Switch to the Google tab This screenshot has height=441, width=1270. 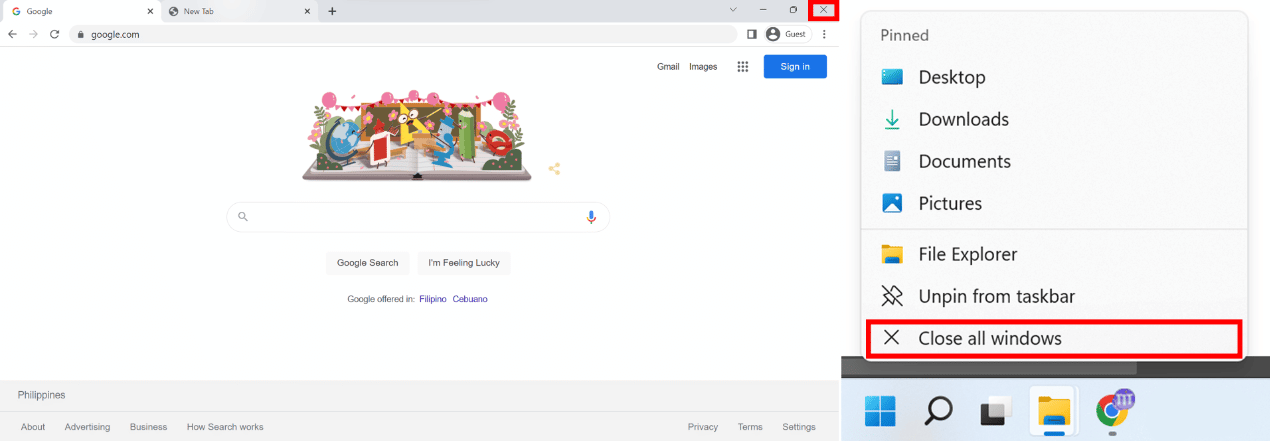pyautogui.click(x=82, y=11)
